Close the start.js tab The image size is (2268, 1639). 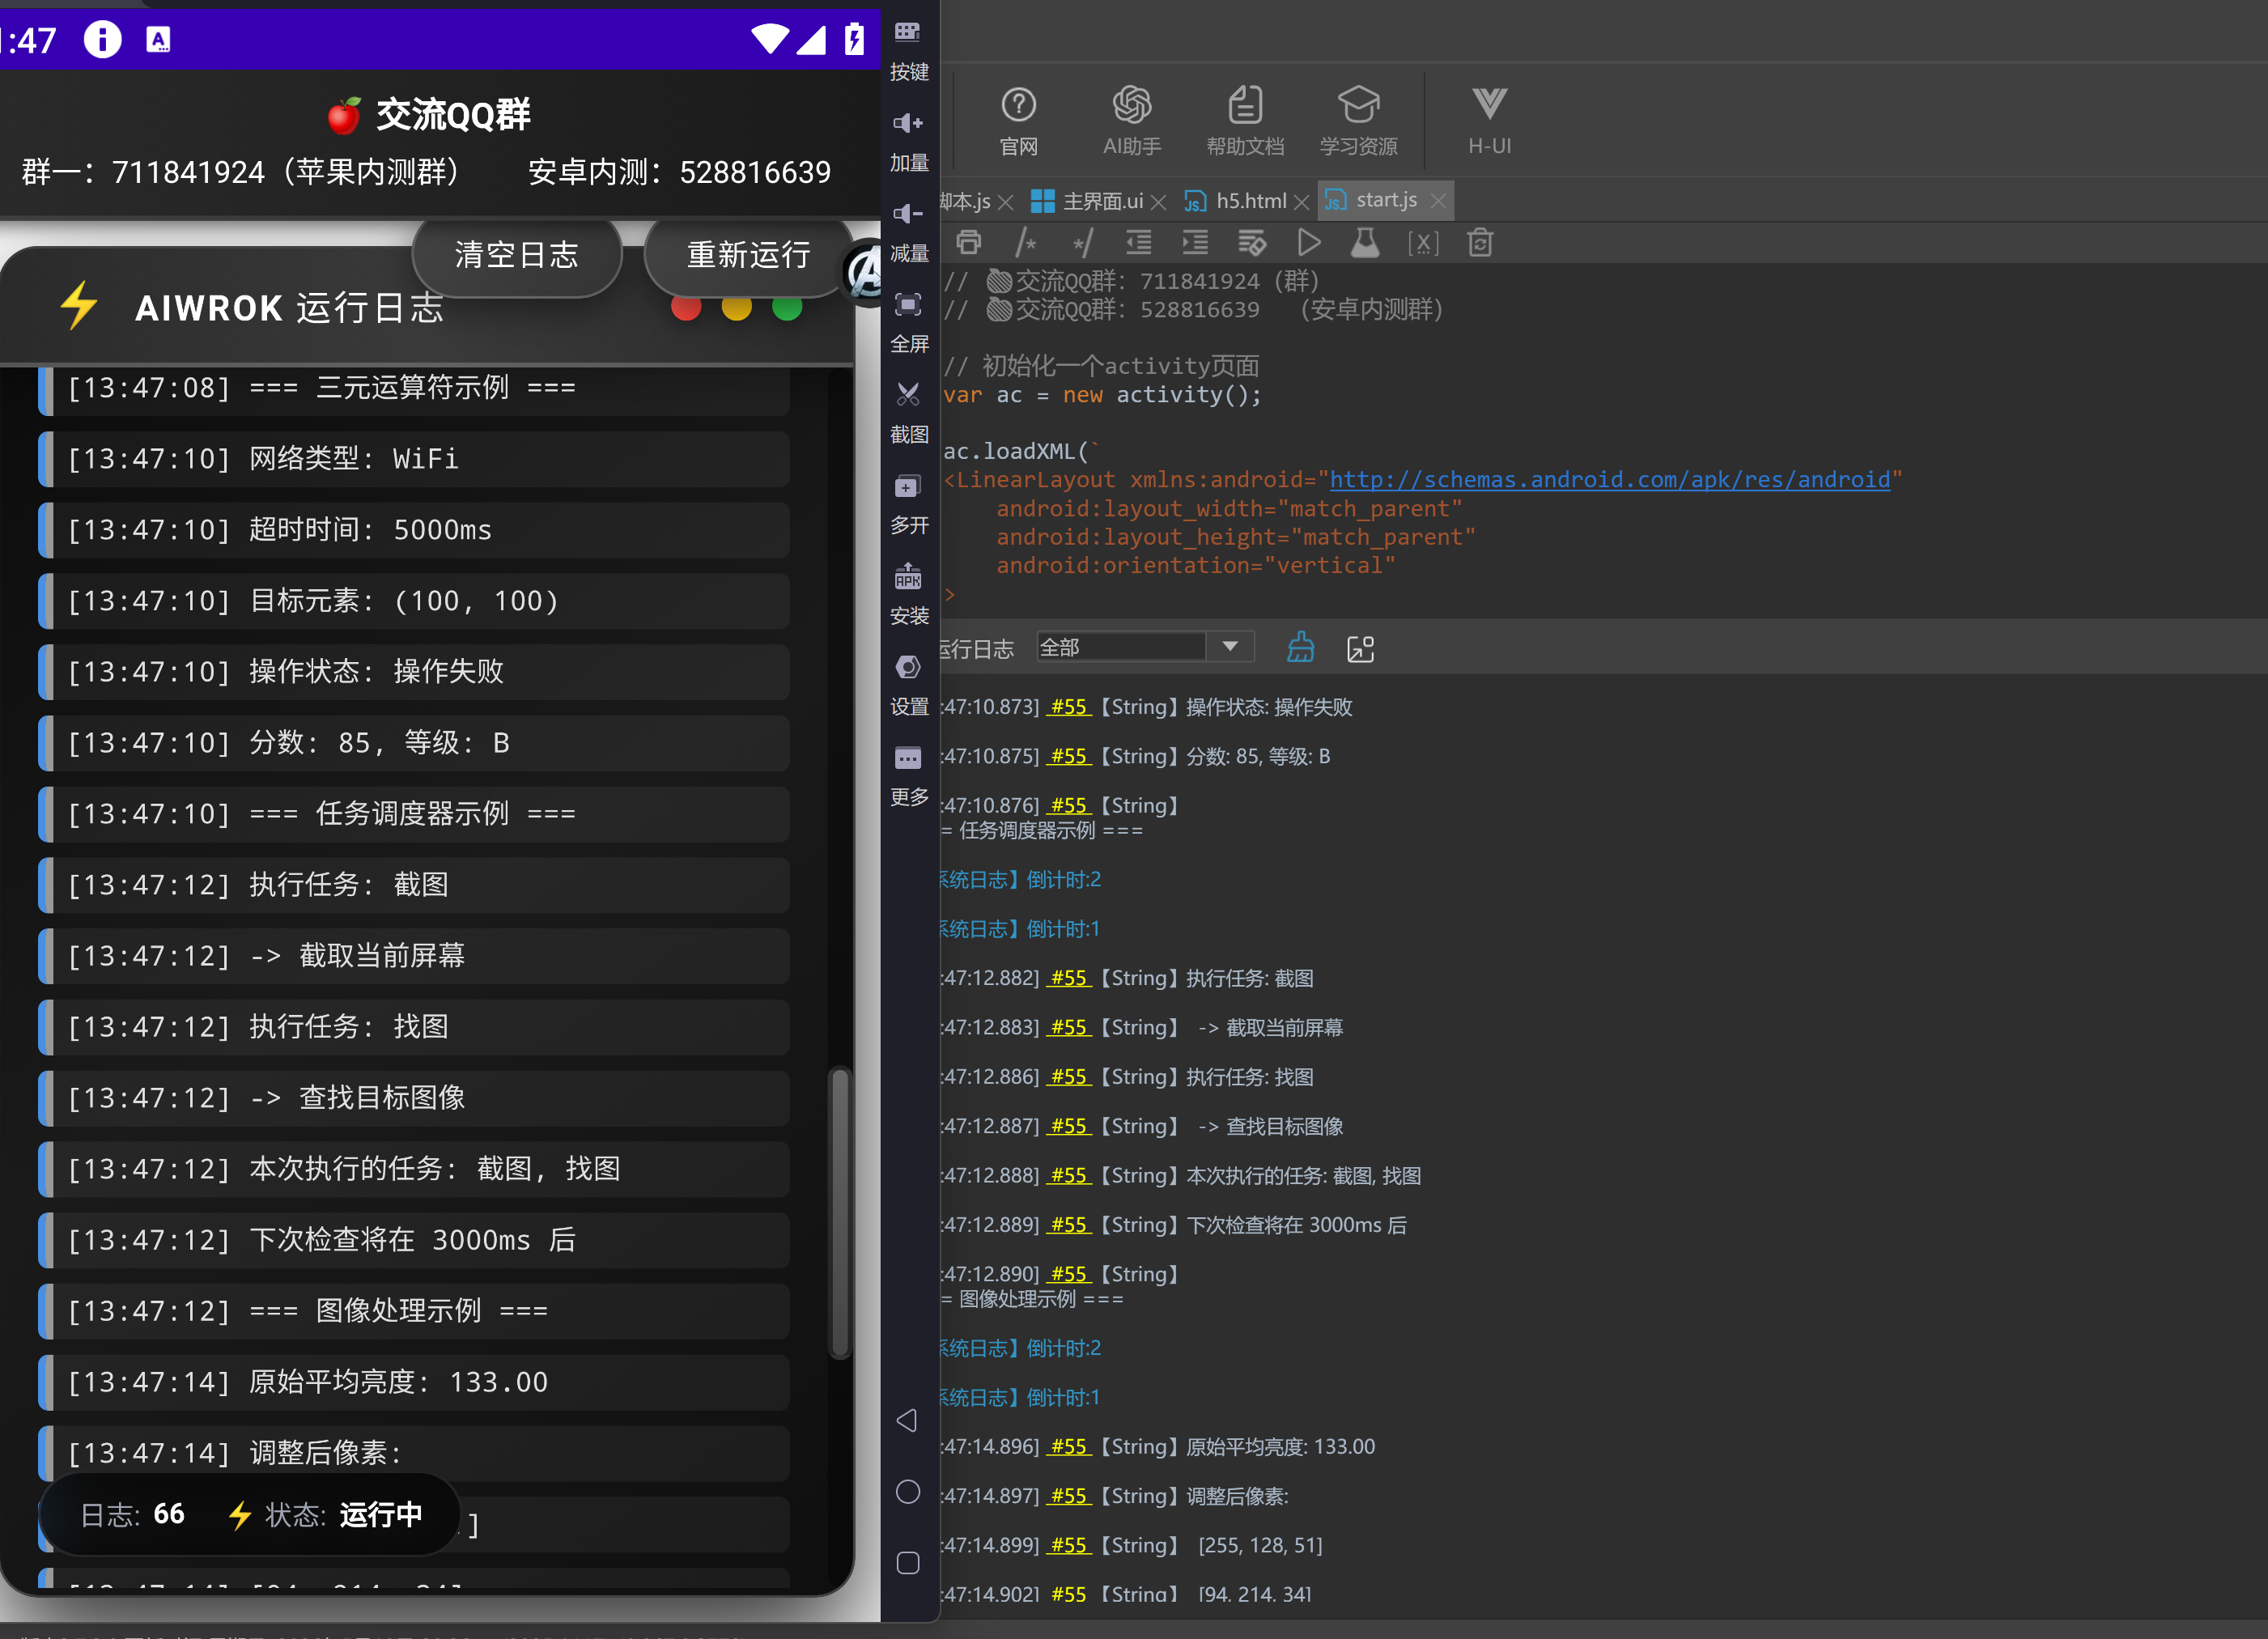(1438, 201)
